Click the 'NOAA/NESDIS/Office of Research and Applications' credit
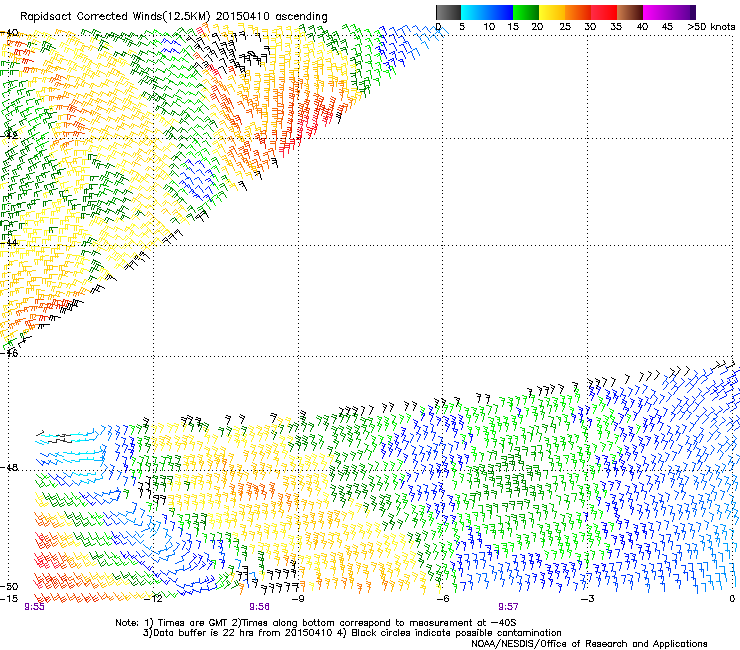This screenshot has height=650, width=740. coord(589,644)
